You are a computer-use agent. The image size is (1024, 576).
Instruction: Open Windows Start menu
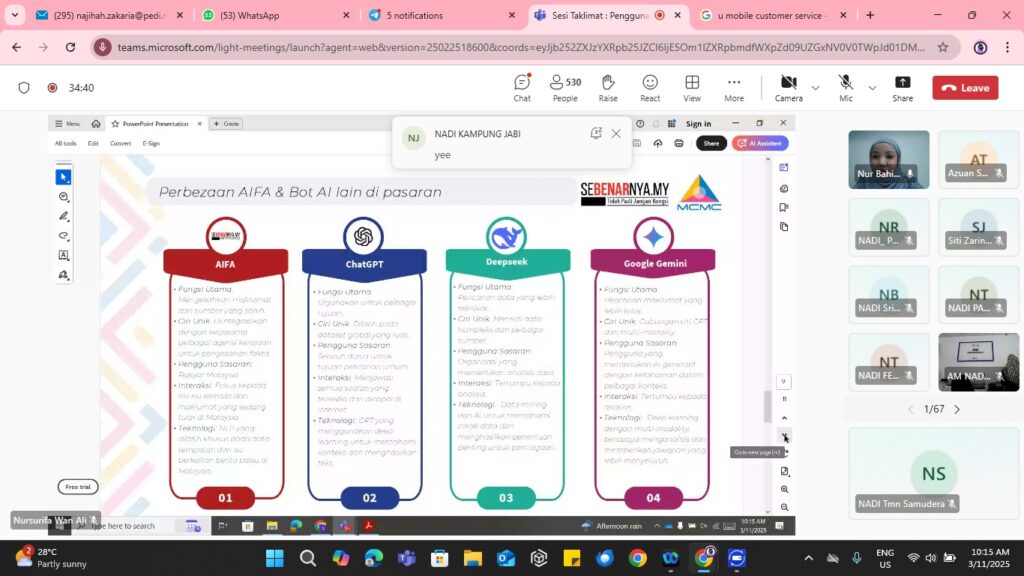click(x=275, y=558)
